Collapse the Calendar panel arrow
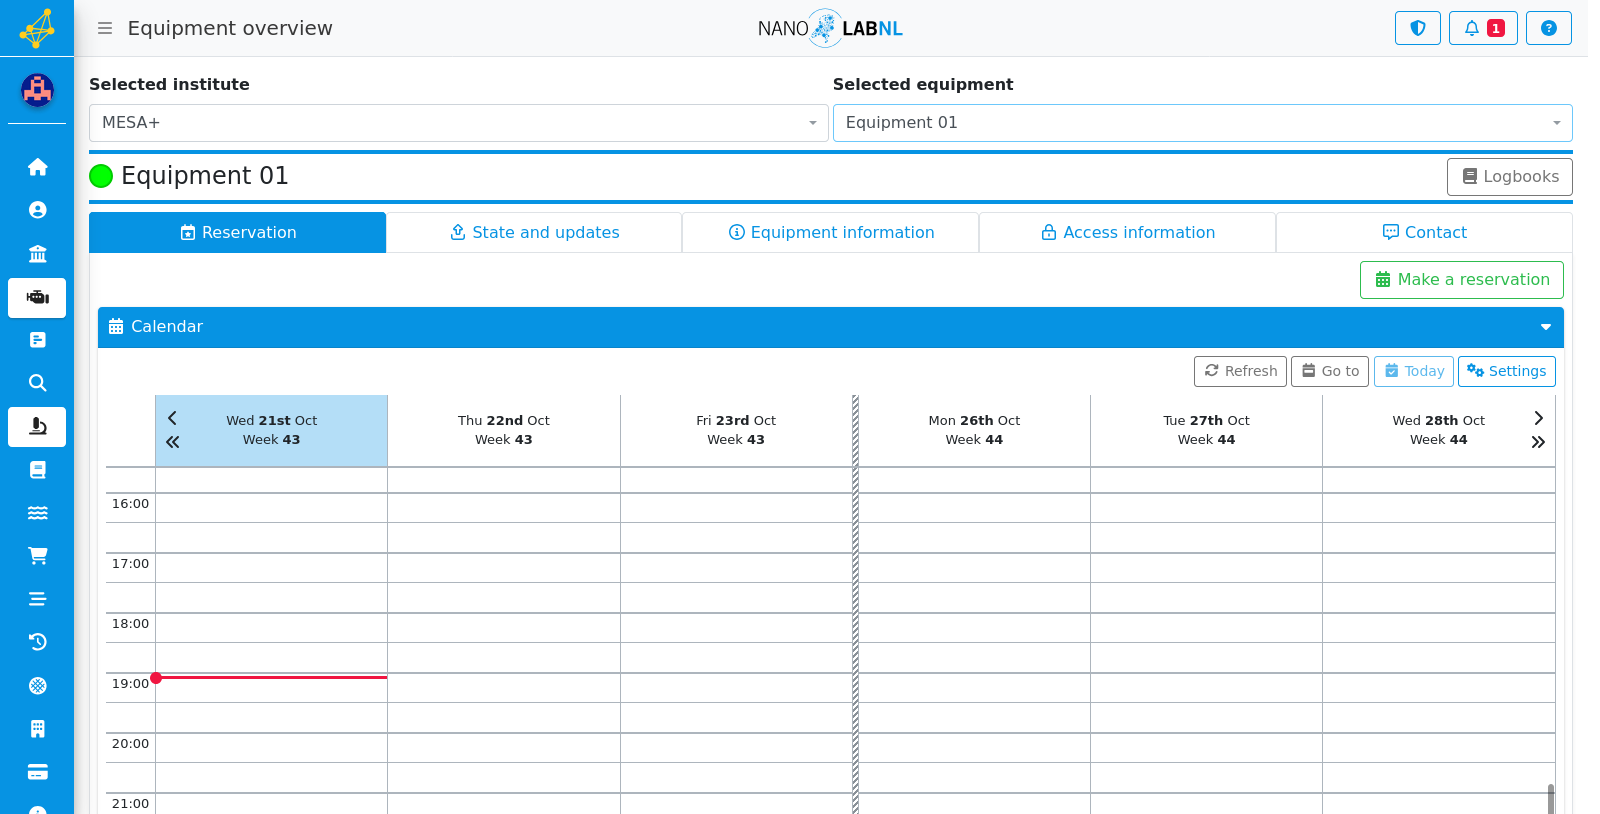Image resolution: width=1600 pixels, height=814 pixels. pyautogui.click(x=1545, y=327)
